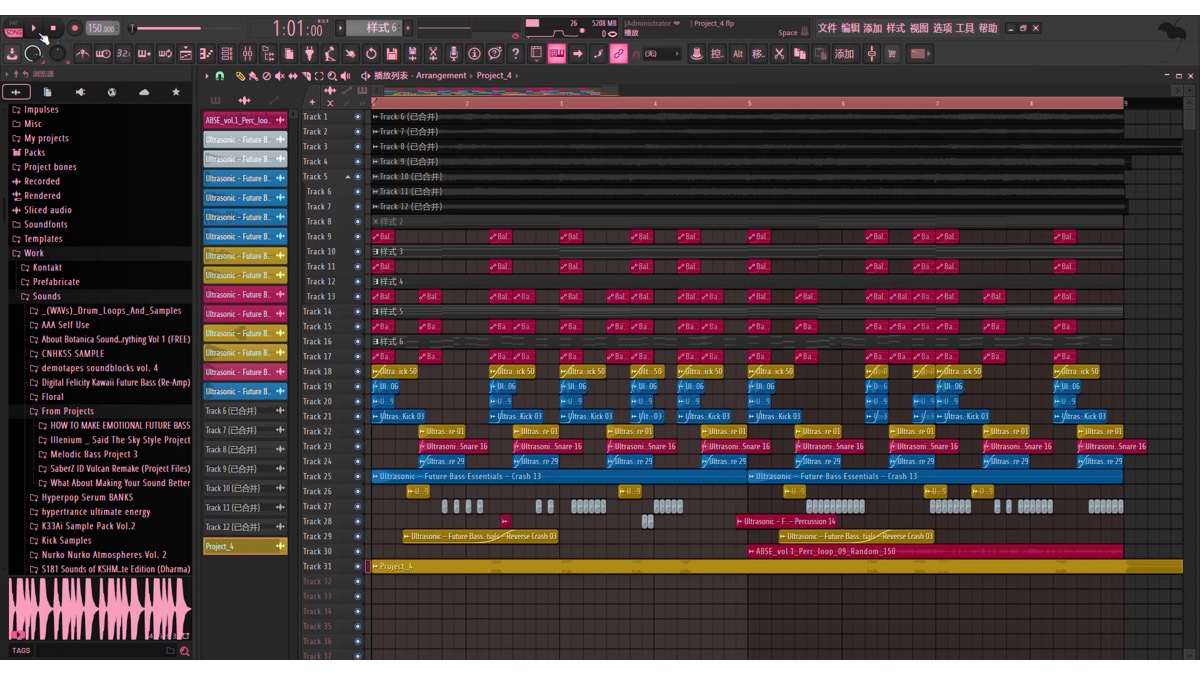Mute Track 1 using its toggle dot
Image resolution: width=1200 pixels, height=675 pixels.
coord(358,117)
